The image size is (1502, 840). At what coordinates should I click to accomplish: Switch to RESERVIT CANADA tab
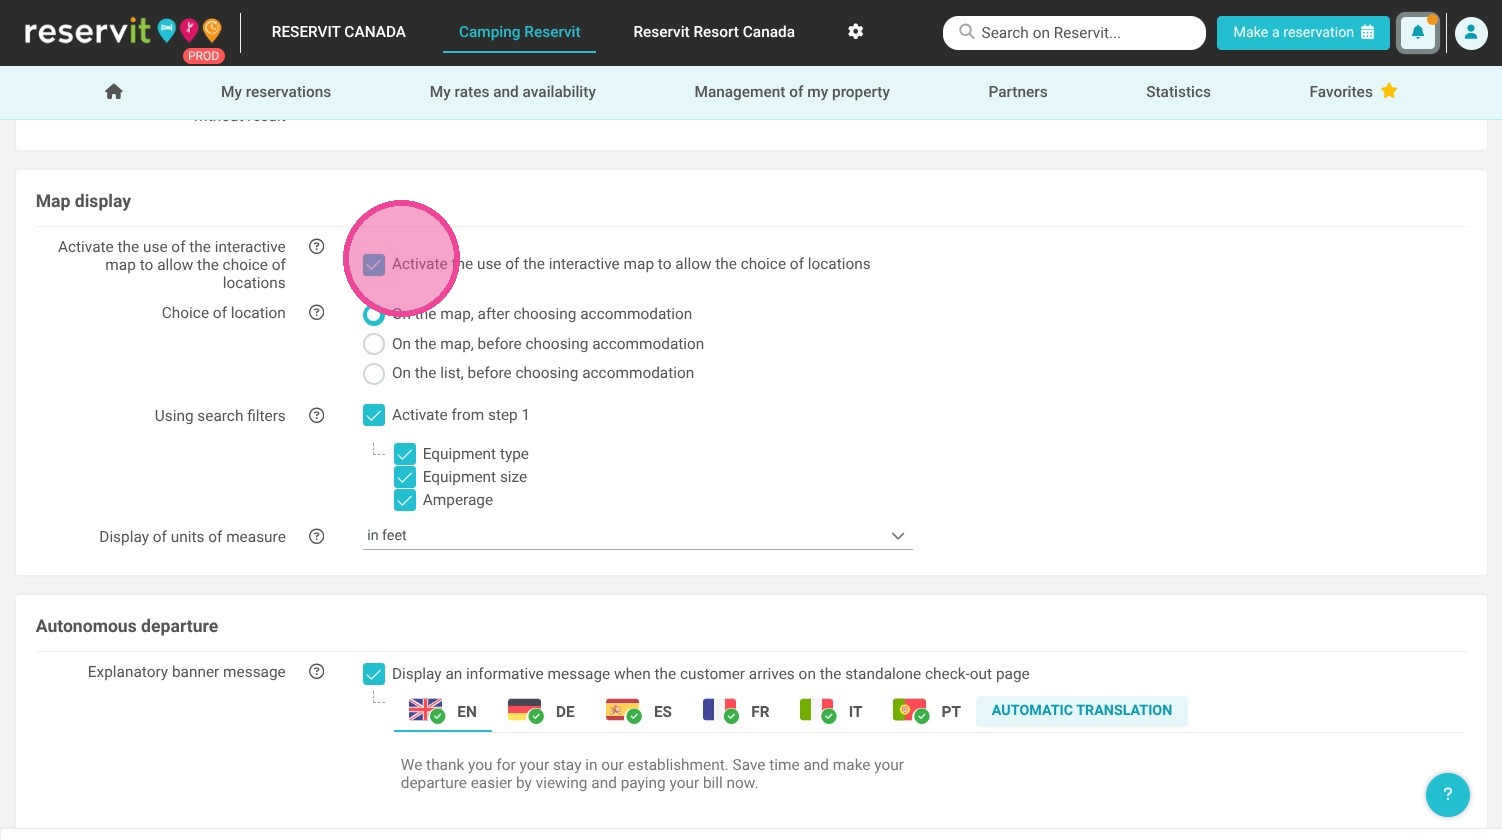[339, 32]
